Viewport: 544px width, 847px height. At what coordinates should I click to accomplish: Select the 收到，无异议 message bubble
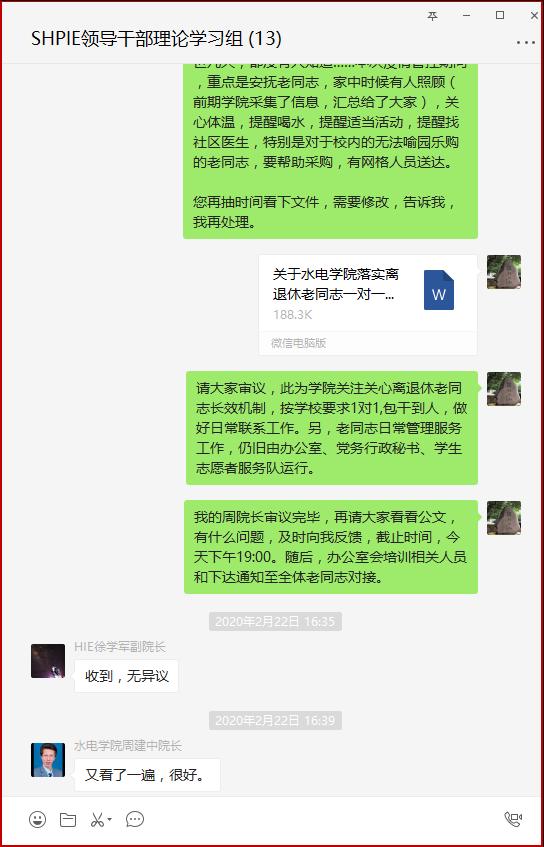click(126, 676)
